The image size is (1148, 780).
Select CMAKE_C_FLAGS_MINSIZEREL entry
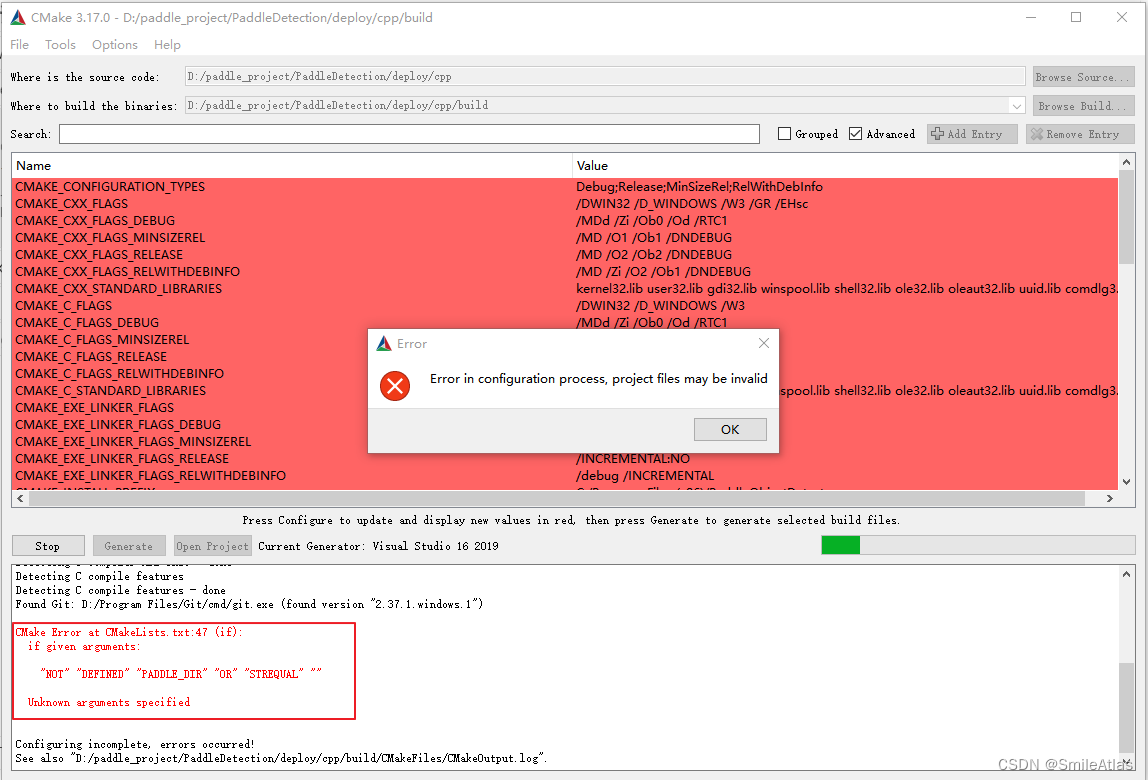tap(102, 339)
